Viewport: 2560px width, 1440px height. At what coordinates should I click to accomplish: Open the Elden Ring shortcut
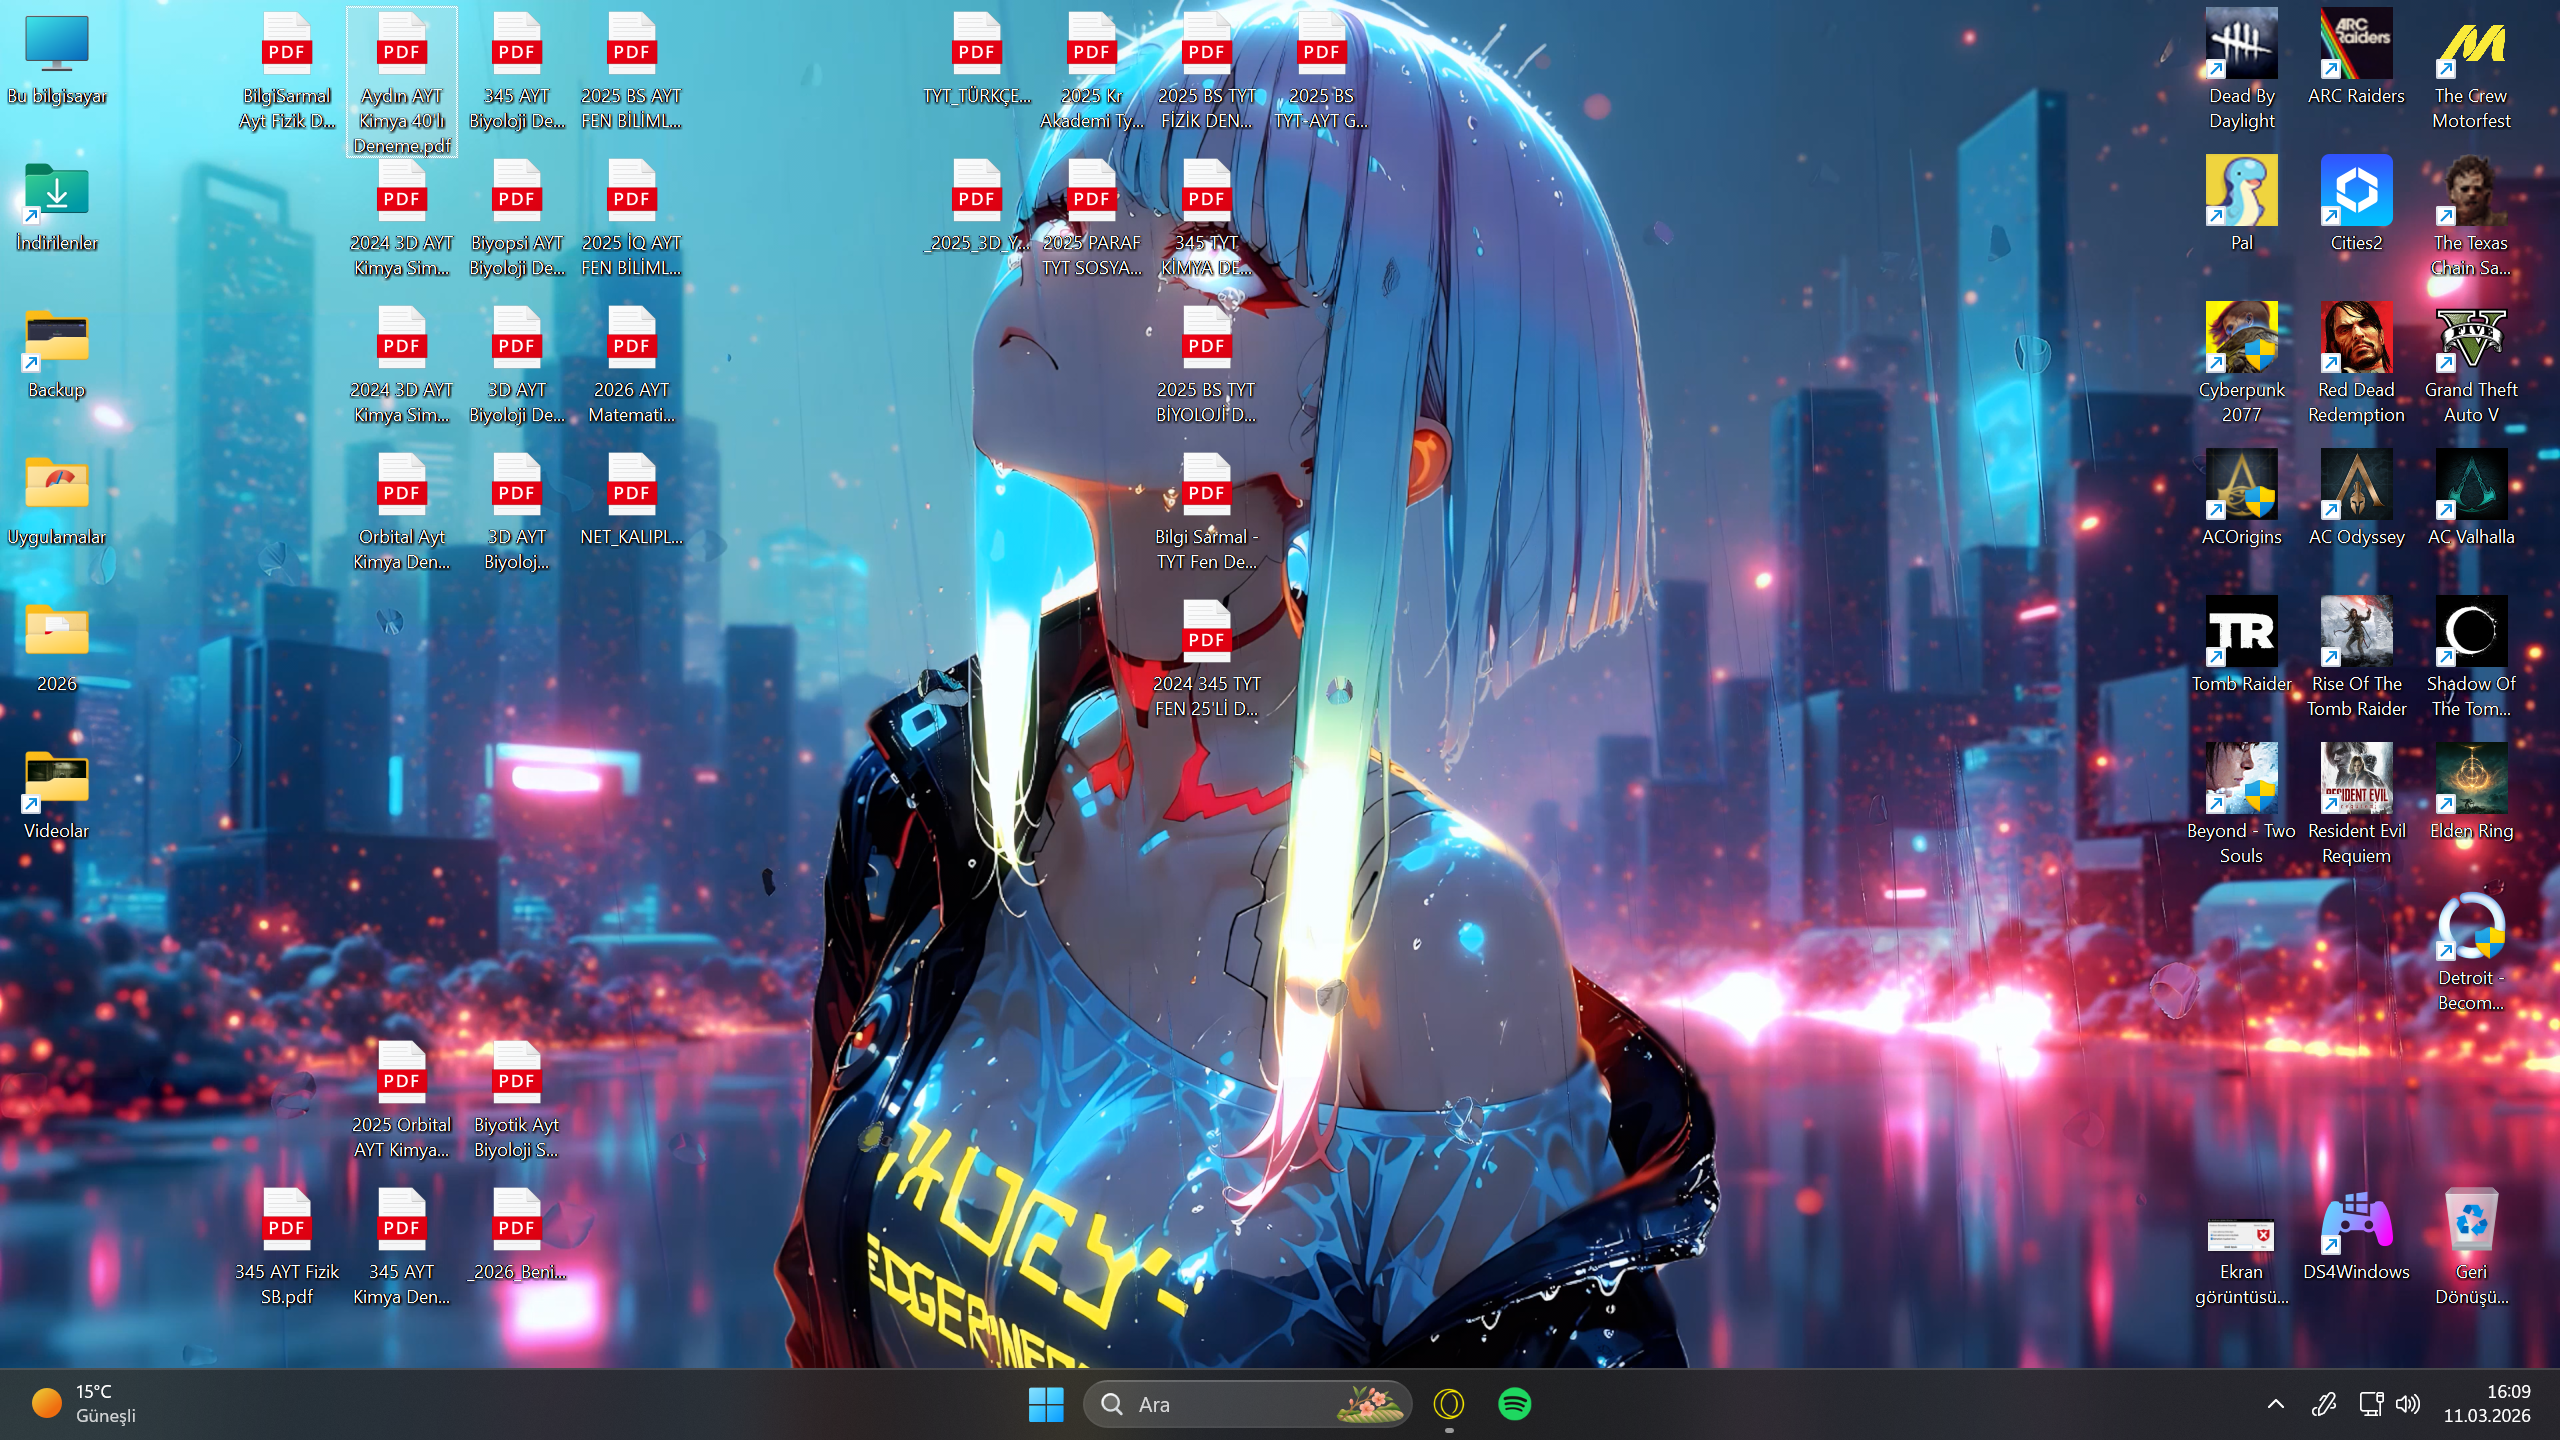(x=2471, y=793)
